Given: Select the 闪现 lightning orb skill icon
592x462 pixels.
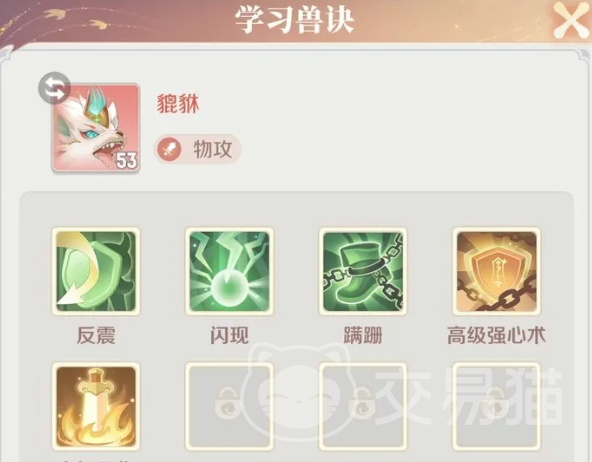Looking at the screenshot, I should coord(229,271).
